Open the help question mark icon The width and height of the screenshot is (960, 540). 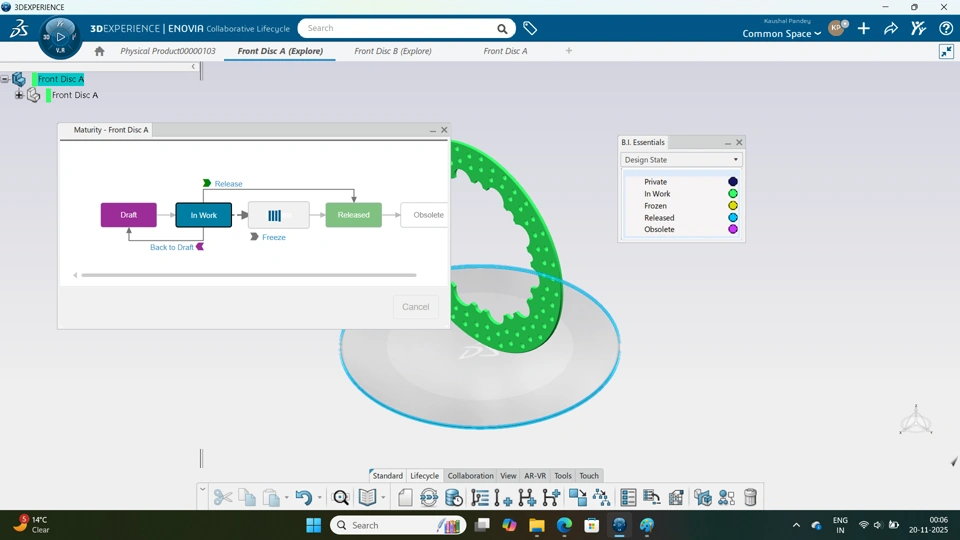pyautogui.click(x=945, y=28)
